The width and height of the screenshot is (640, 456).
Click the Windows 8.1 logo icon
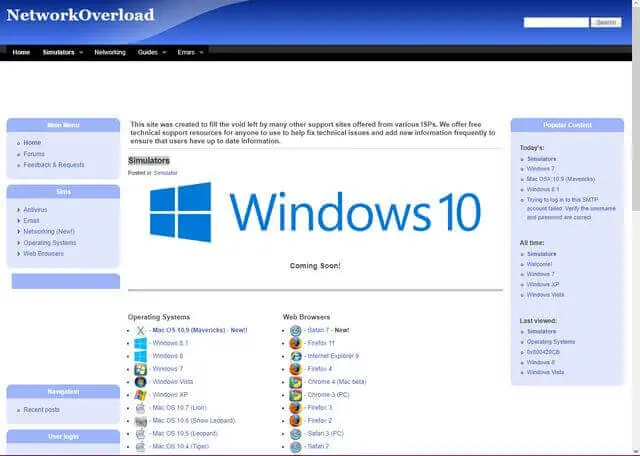(x=140, y=343)
